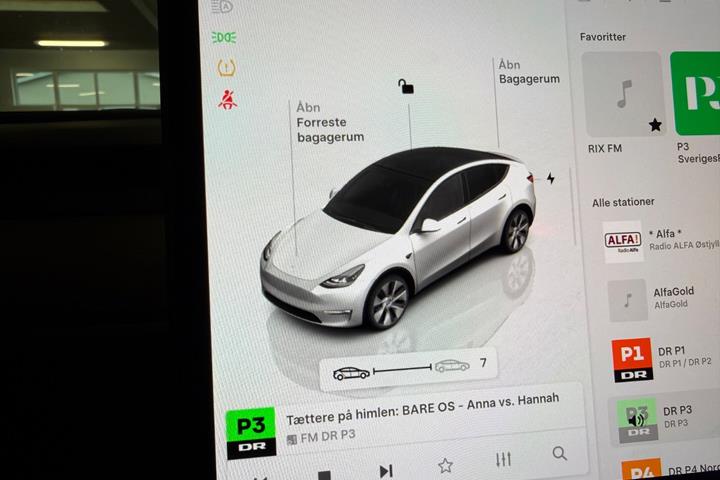Viewport: 720px width, 480px height.
Task: Open the rear Bagagerum
Action: coord(529,72)
